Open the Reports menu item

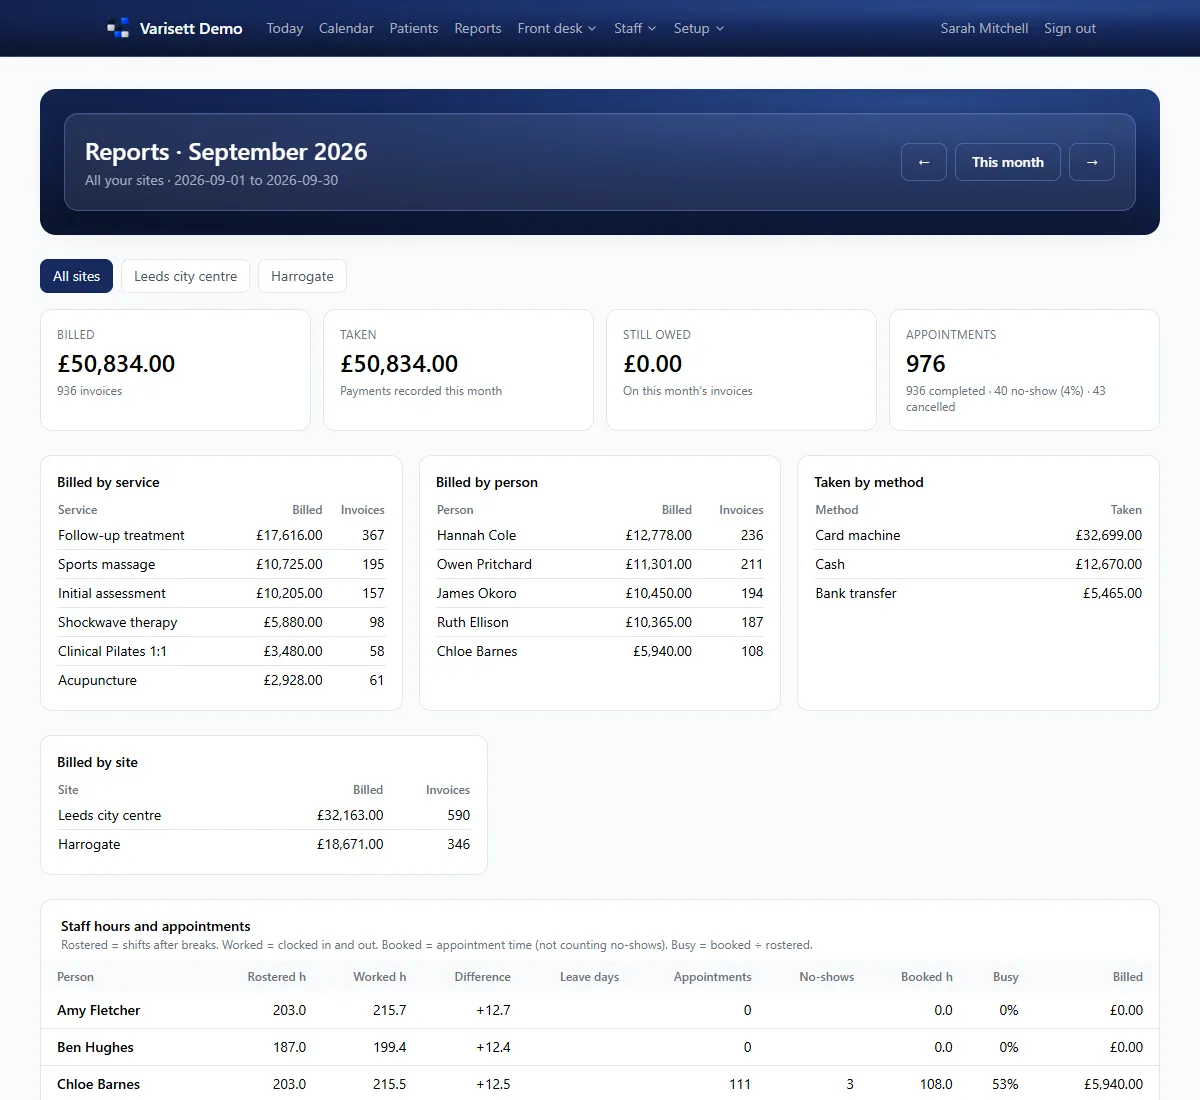click(x=478, y=28)
